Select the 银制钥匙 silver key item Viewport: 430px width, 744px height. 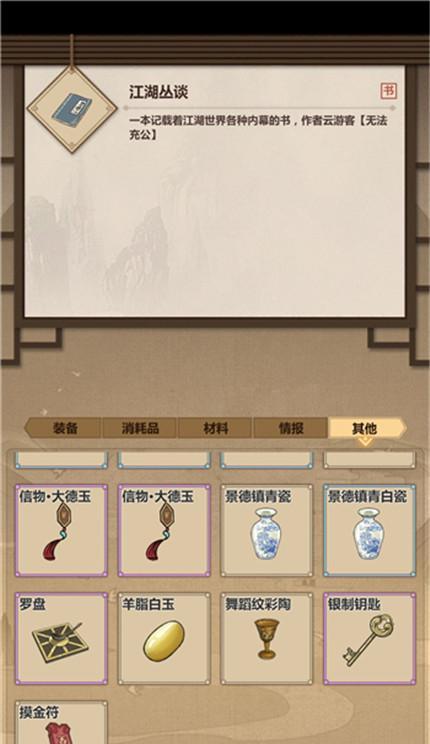[x=369, y=638]
